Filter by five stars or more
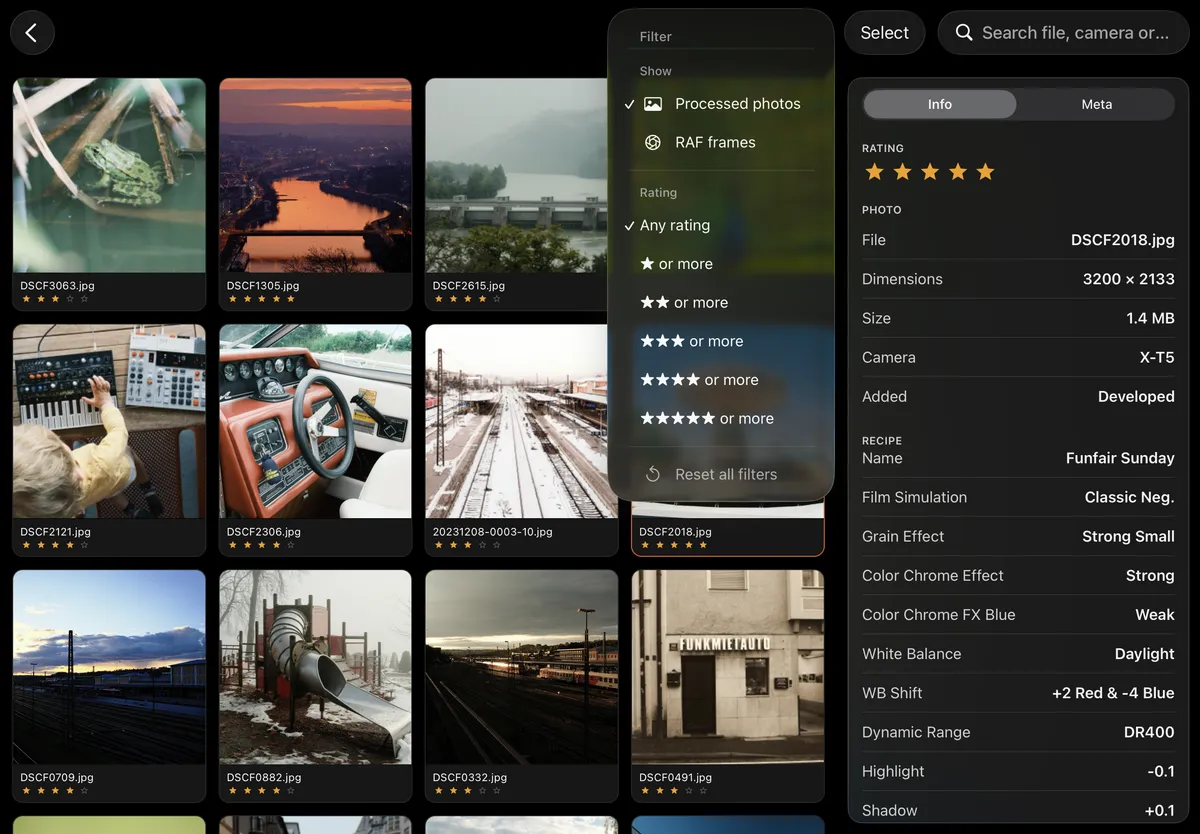The width and height of the screenshot is (1200, 834). (x=721, y=419)
